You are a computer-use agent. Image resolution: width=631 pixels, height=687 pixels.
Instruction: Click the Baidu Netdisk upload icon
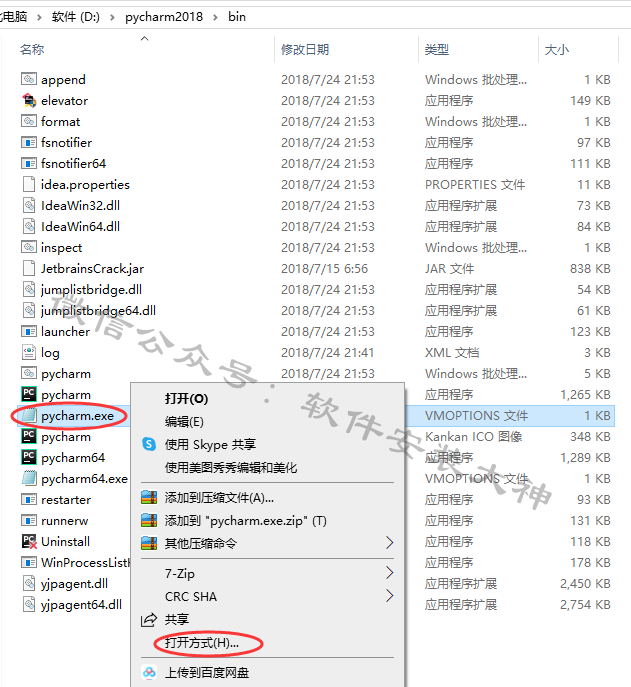point(149,672)
